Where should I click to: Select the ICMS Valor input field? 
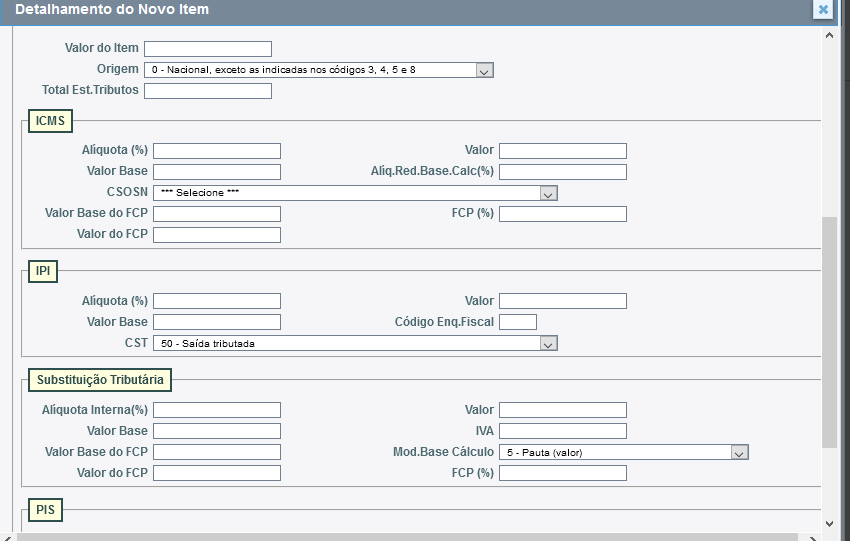pos(562,151)
